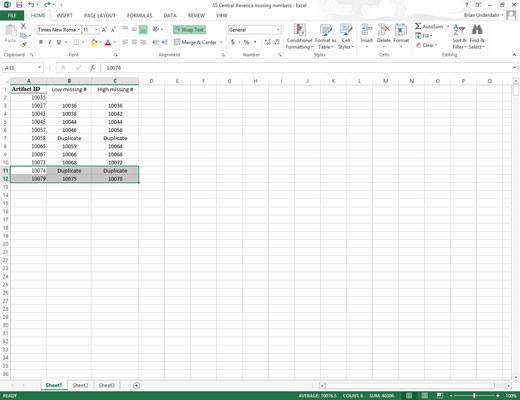Click into the formula bar showing 10074
The height and width of the screenshot is (400, 520).
point(308,68)
